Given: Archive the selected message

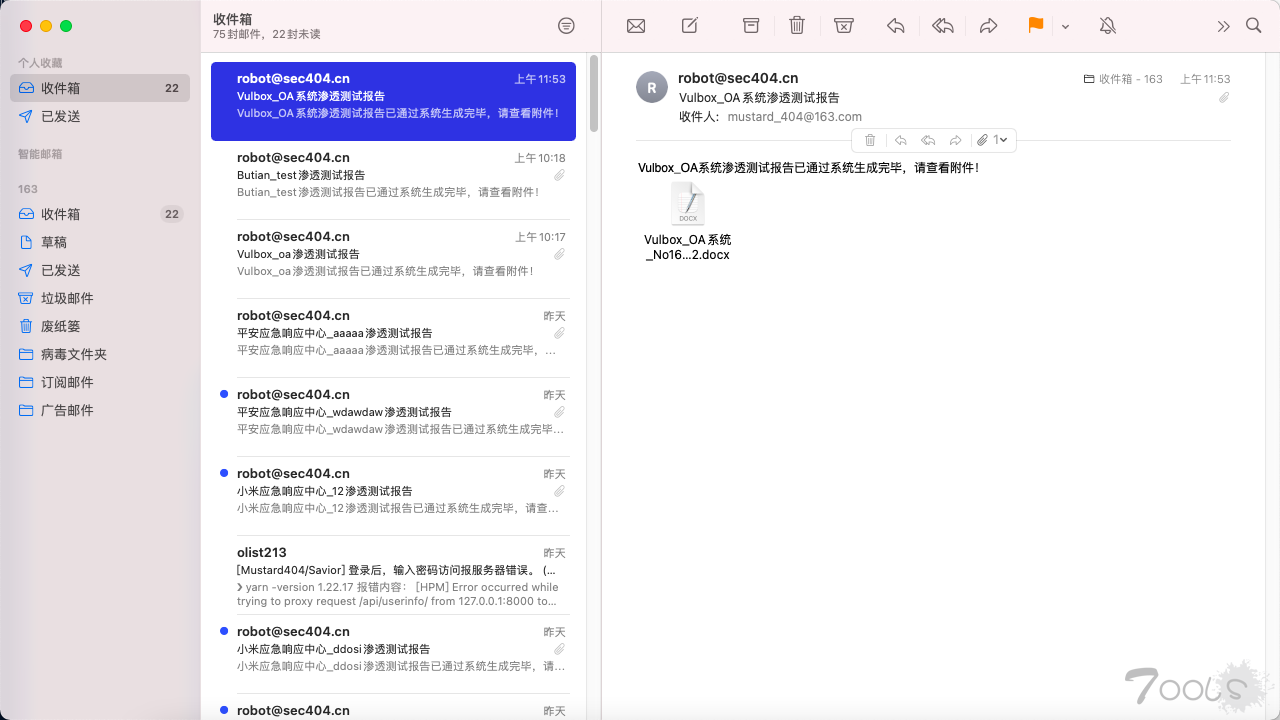Looking at the screenshot, I should click(751, 26).
